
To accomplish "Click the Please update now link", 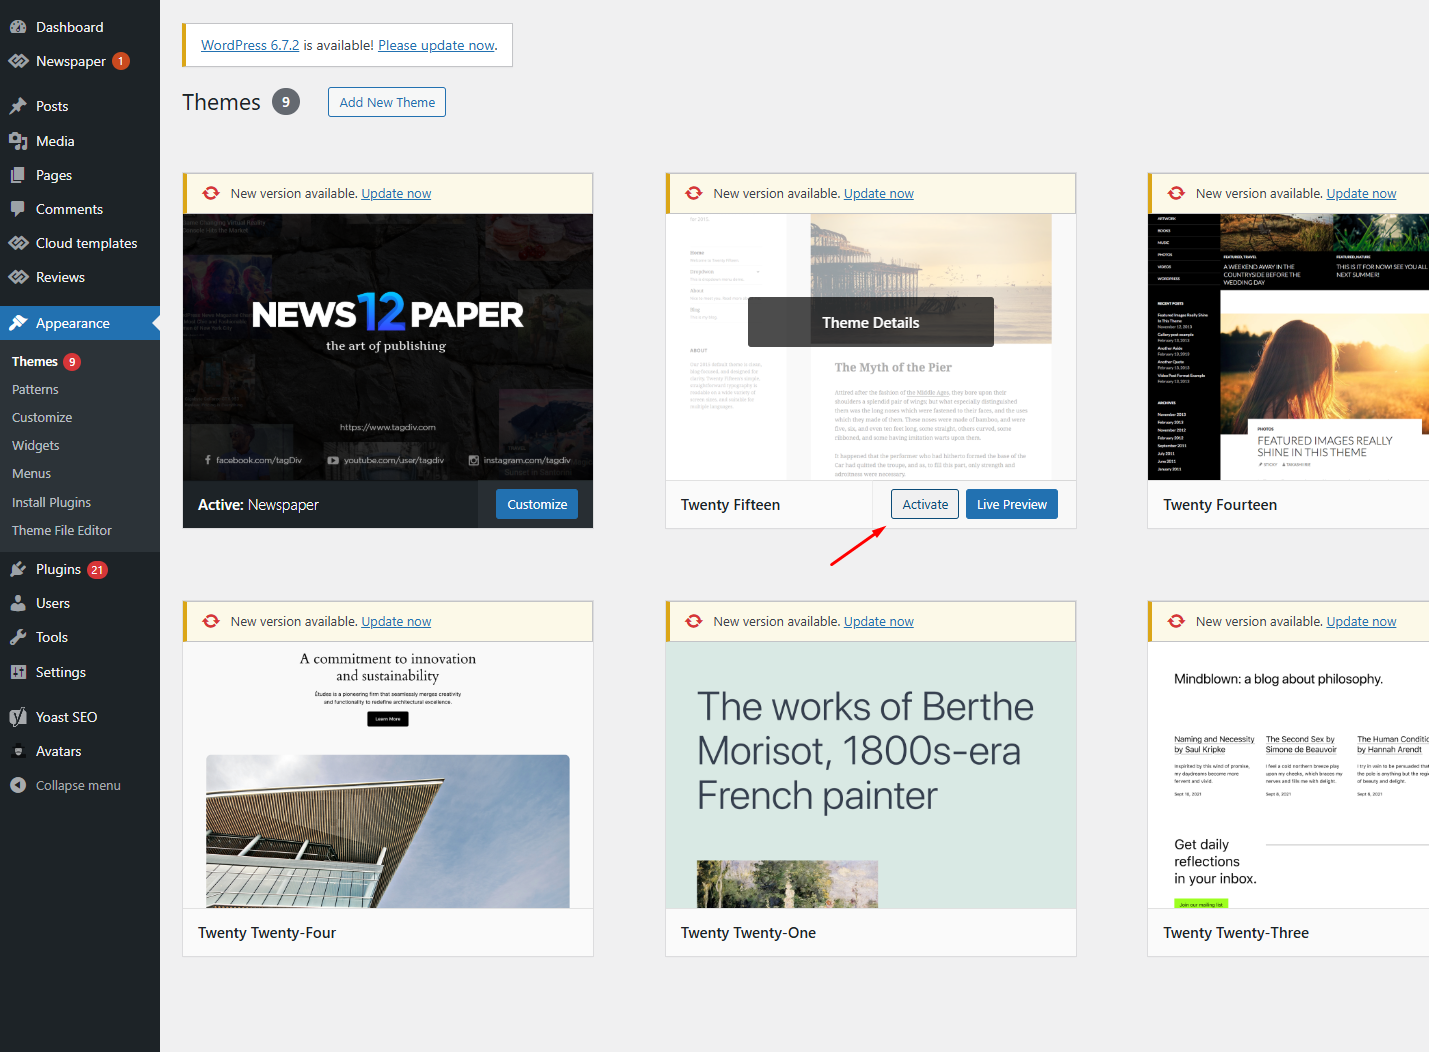I will click(436, 45).
